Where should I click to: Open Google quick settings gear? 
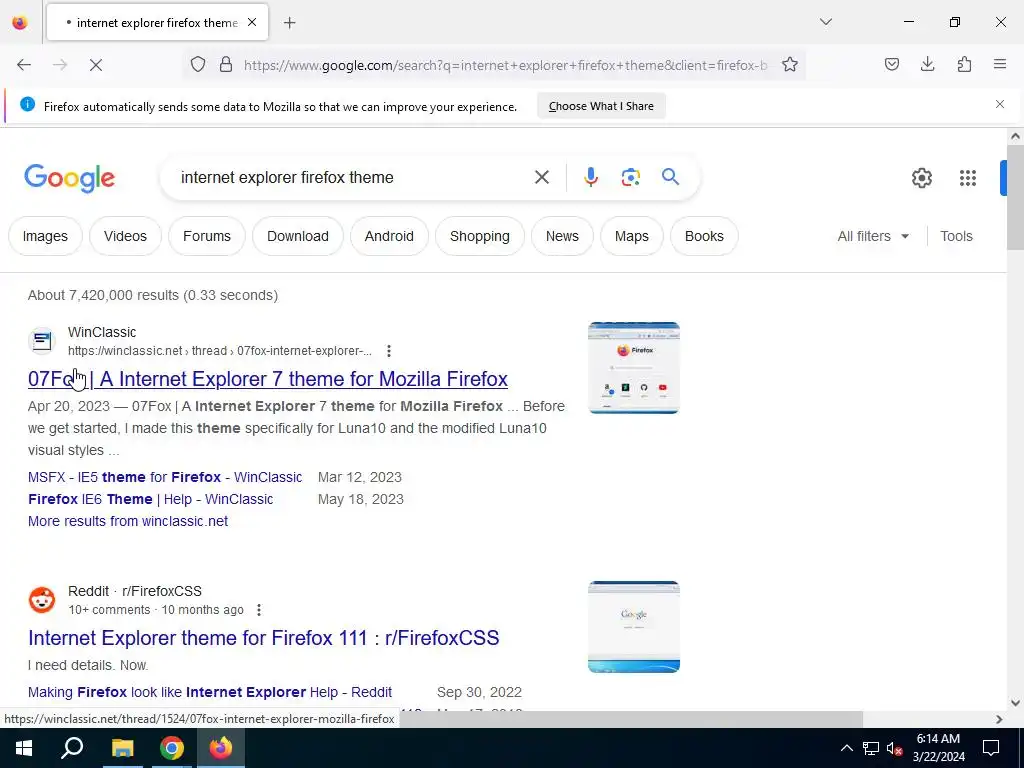pos(921,178)
